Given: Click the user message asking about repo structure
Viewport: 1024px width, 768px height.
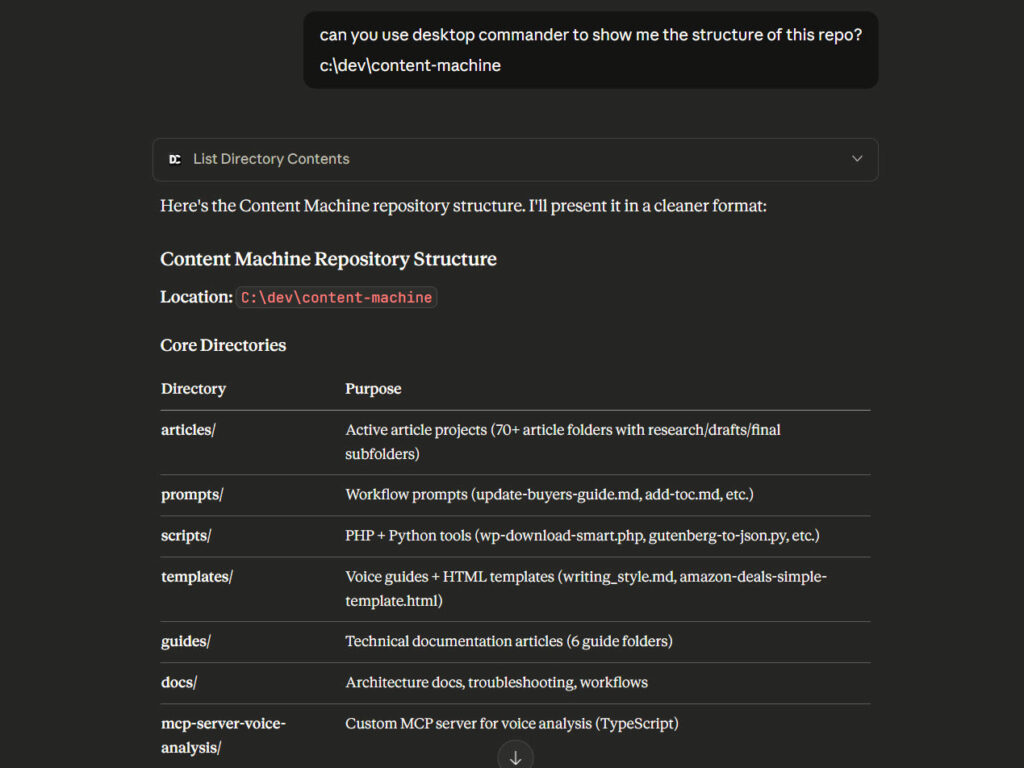Looking at the screenshot, I should pos(590,50).
